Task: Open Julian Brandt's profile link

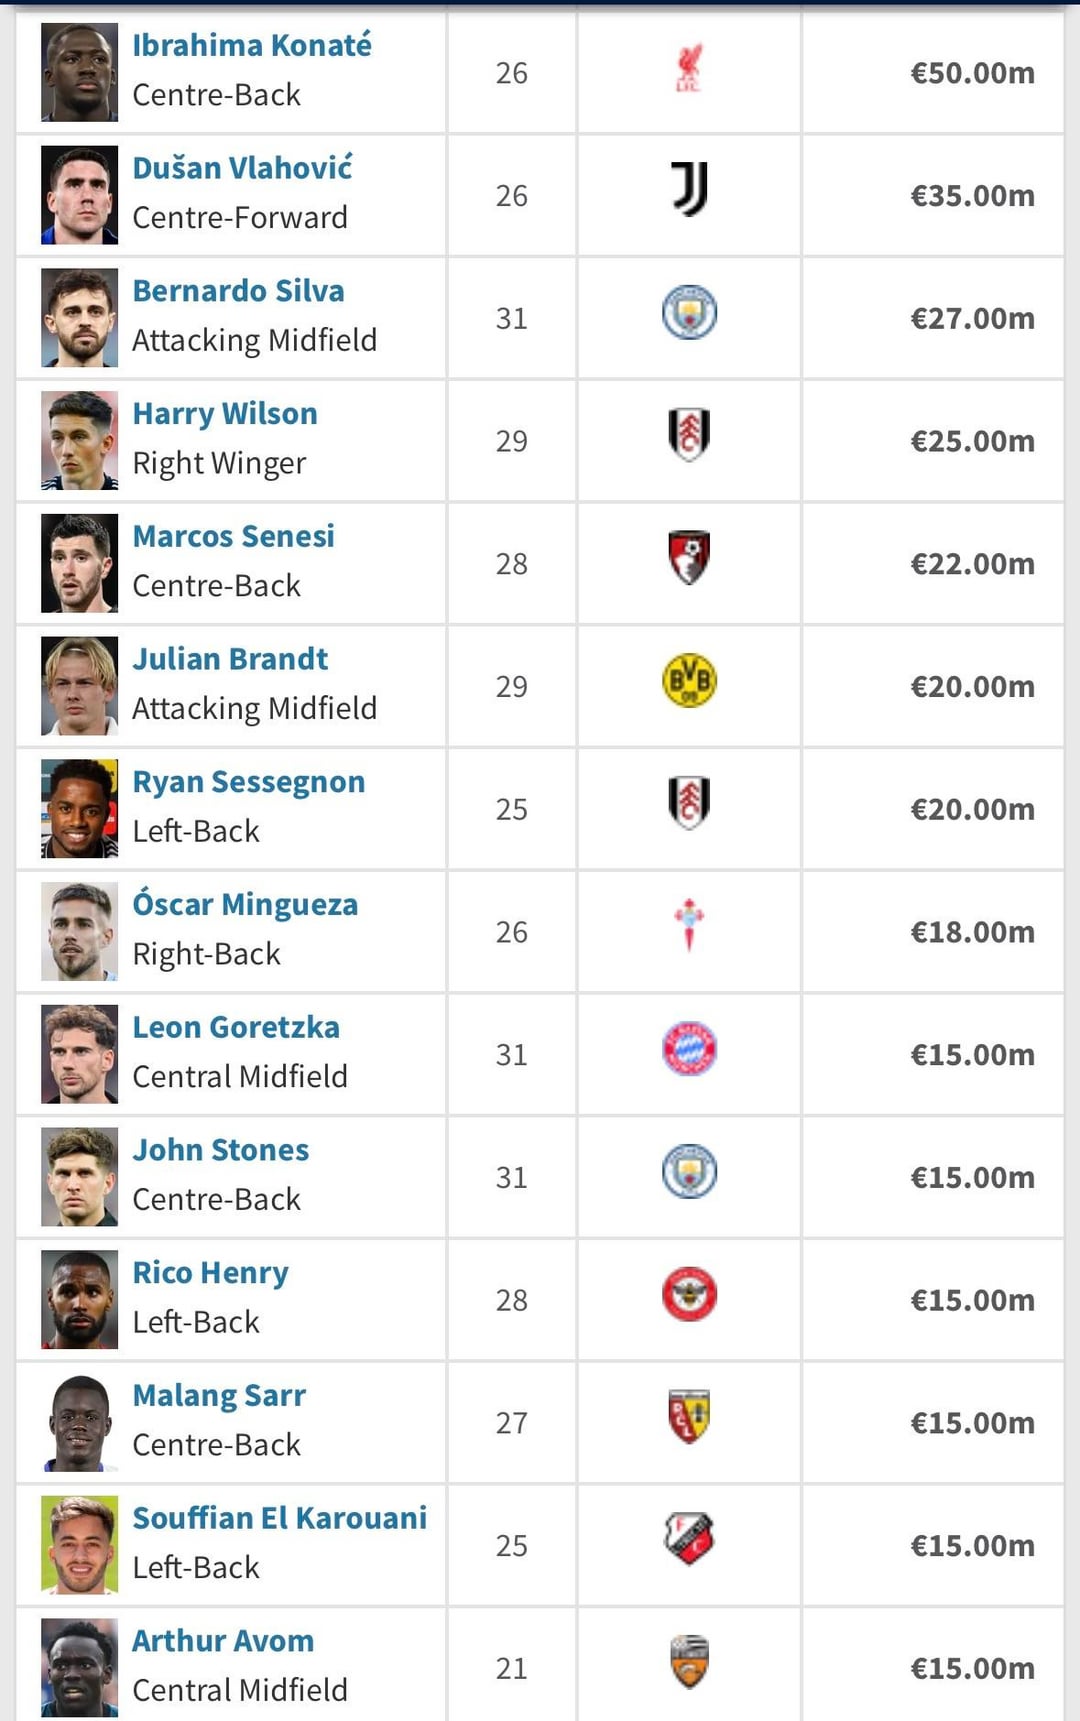Action: [230, 659]
